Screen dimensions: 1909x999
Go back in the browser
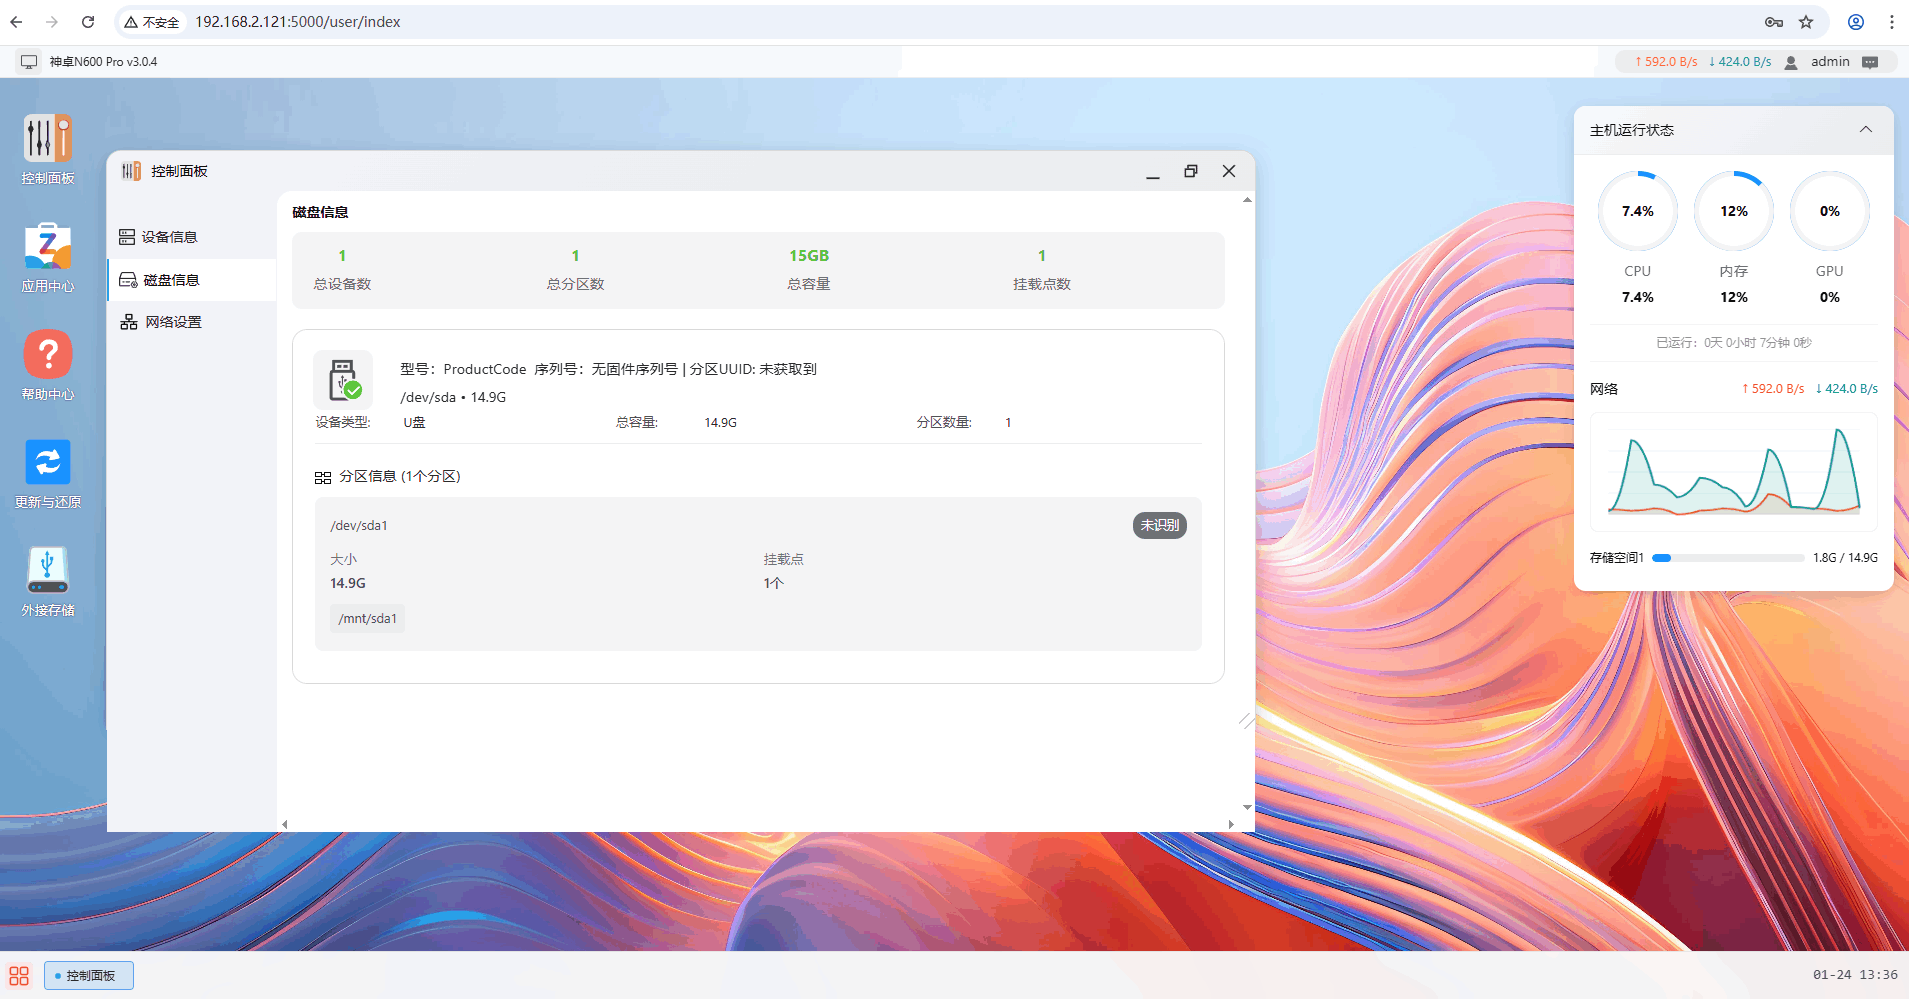[x=16, y=22]
